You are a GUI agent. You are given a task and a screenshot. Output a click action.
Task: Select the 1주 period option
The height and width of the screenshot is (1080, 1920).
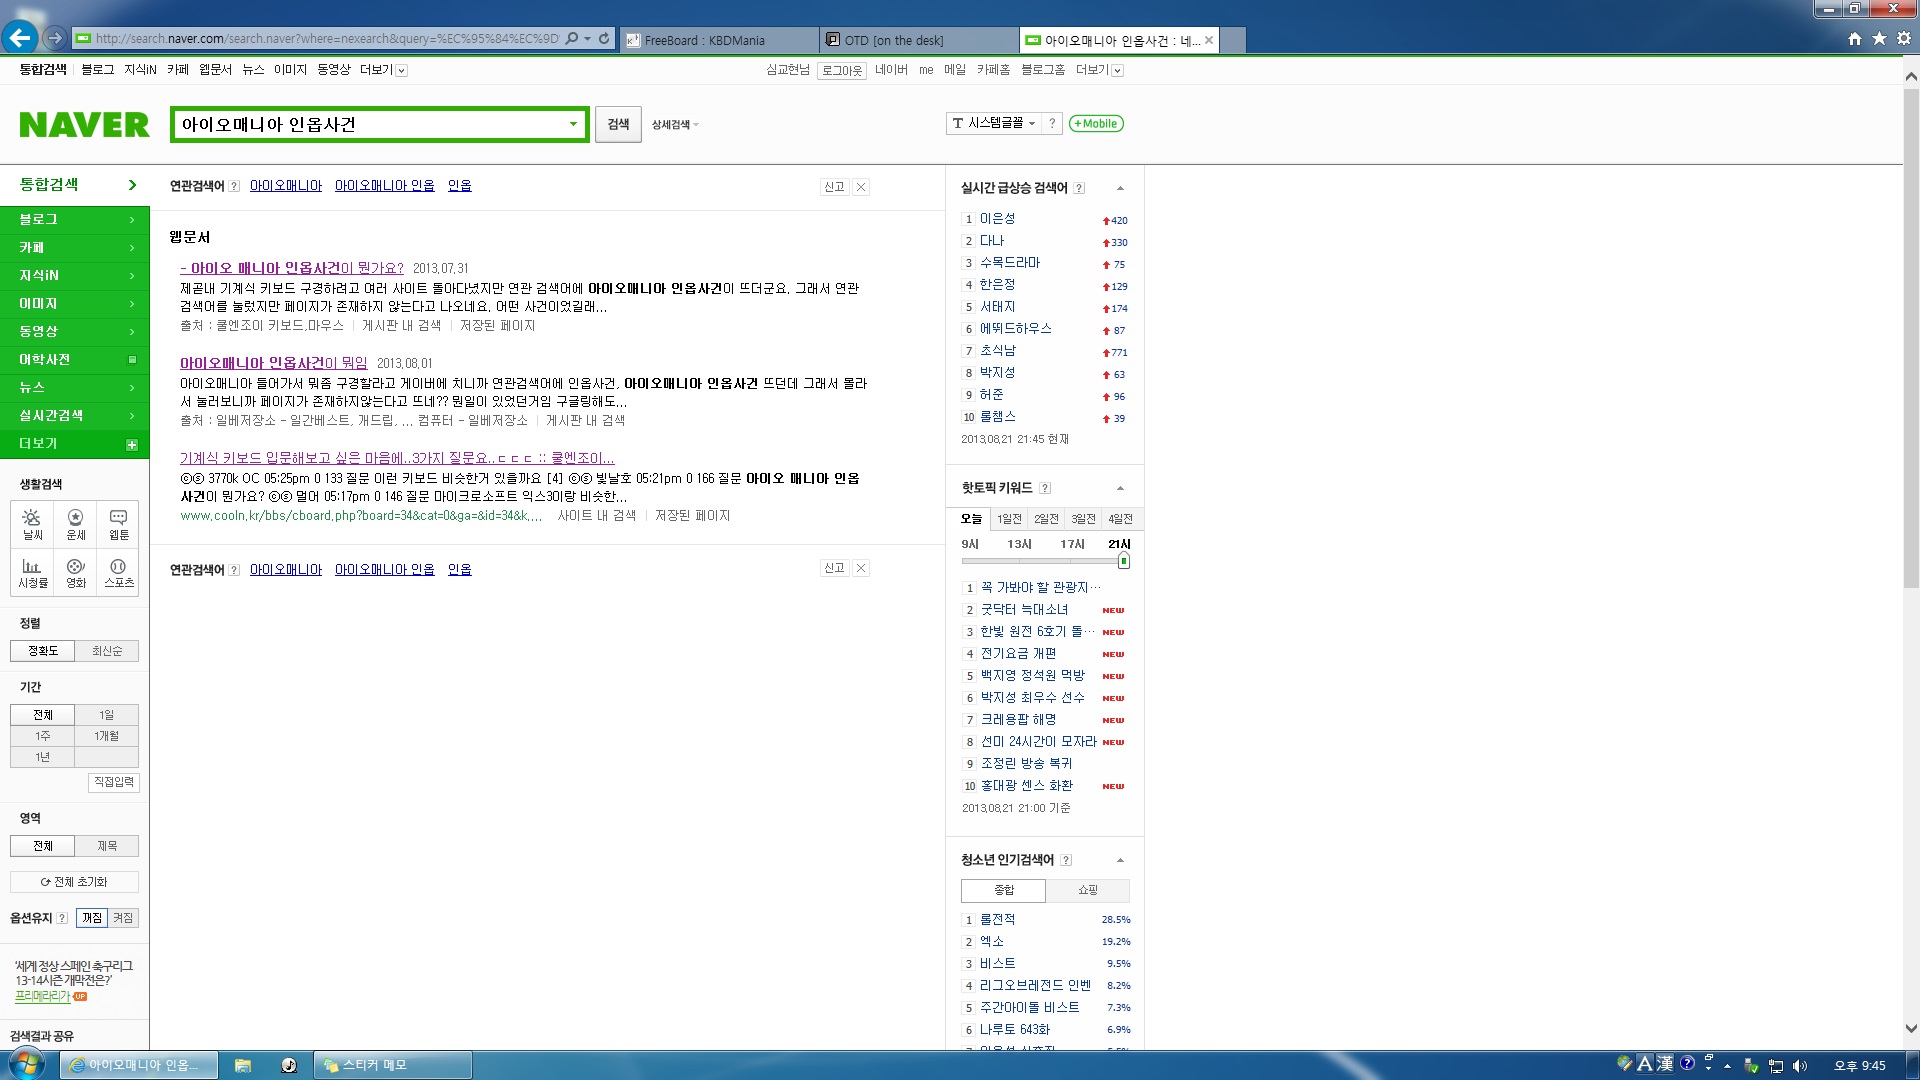43,736
